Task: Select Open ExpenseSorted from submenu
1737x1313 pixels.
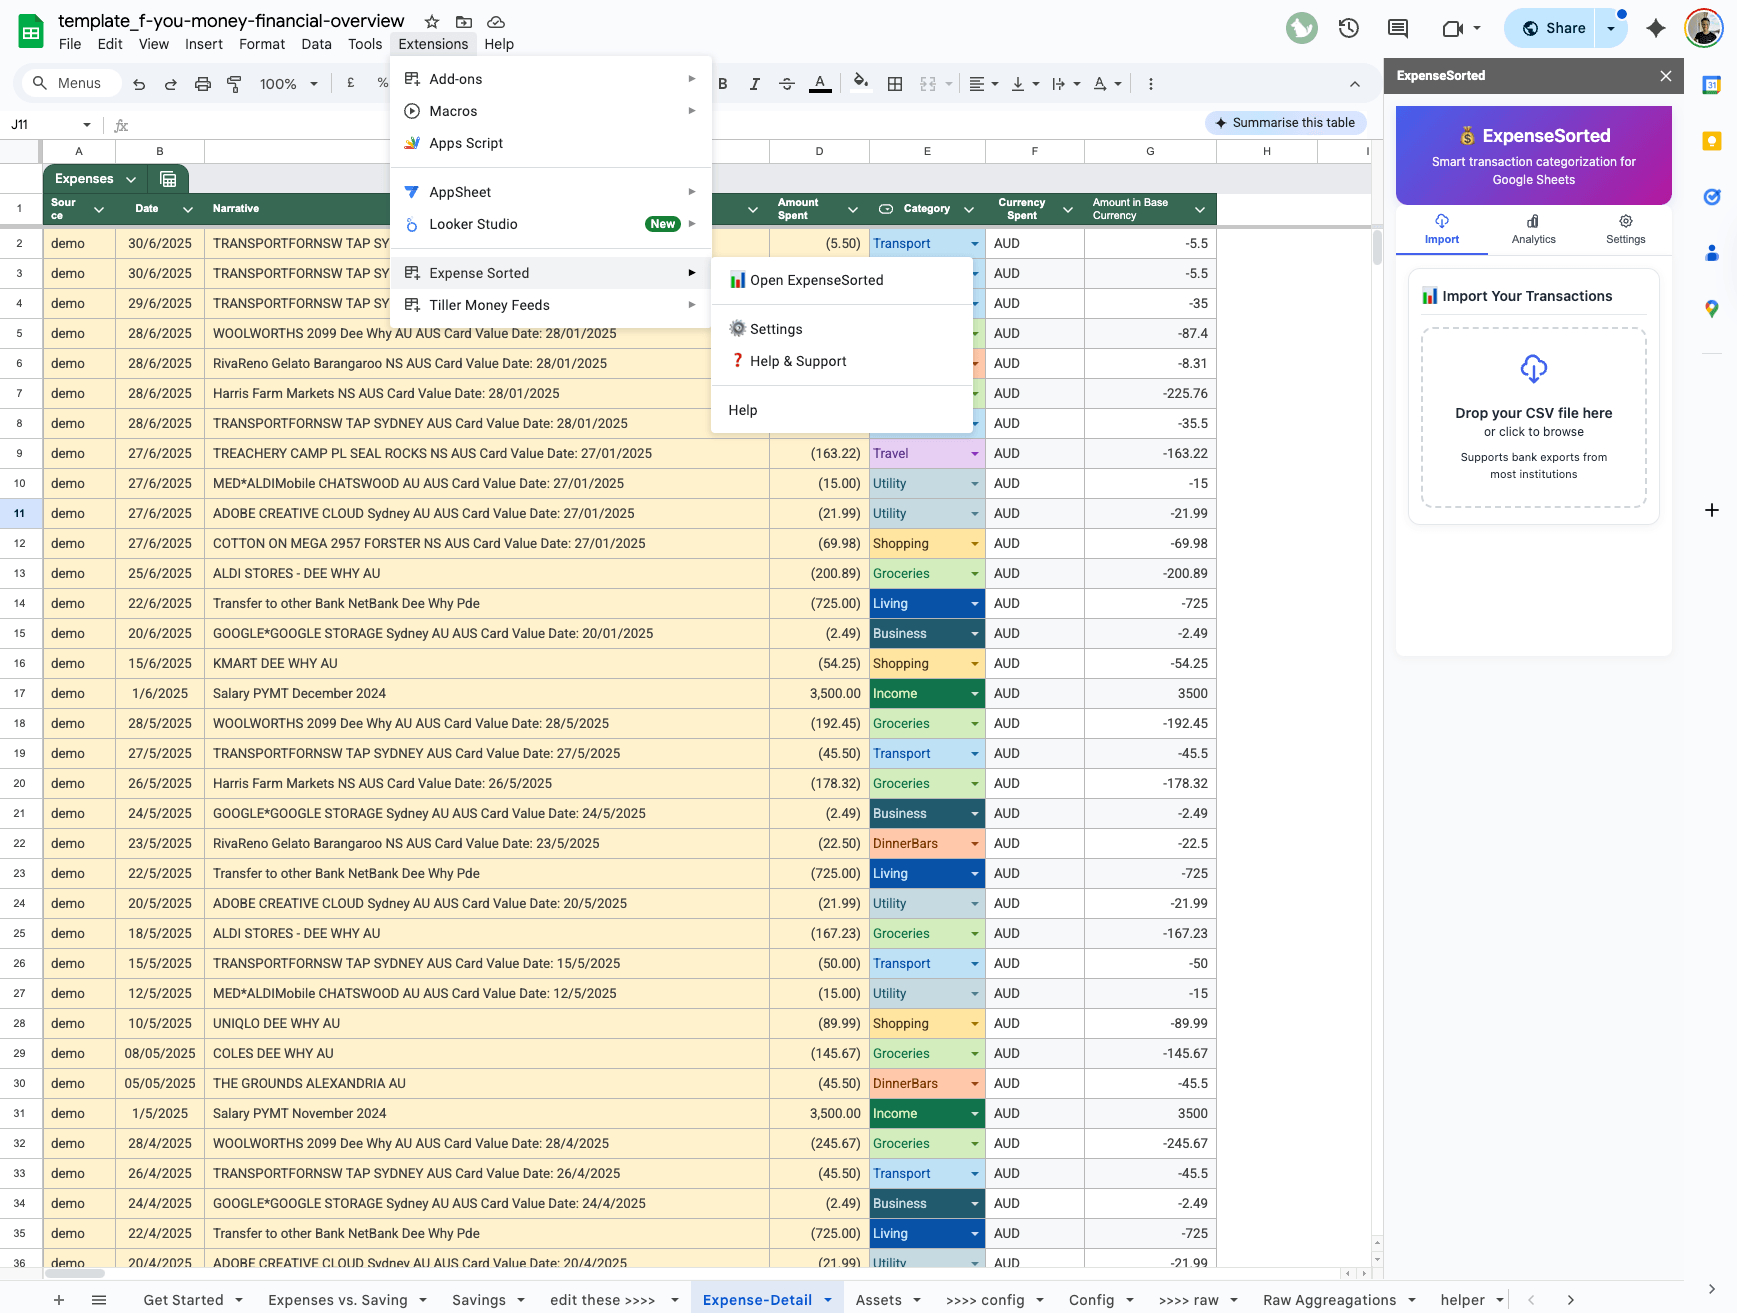Action: pyautogui.click(x=816, y=280)
